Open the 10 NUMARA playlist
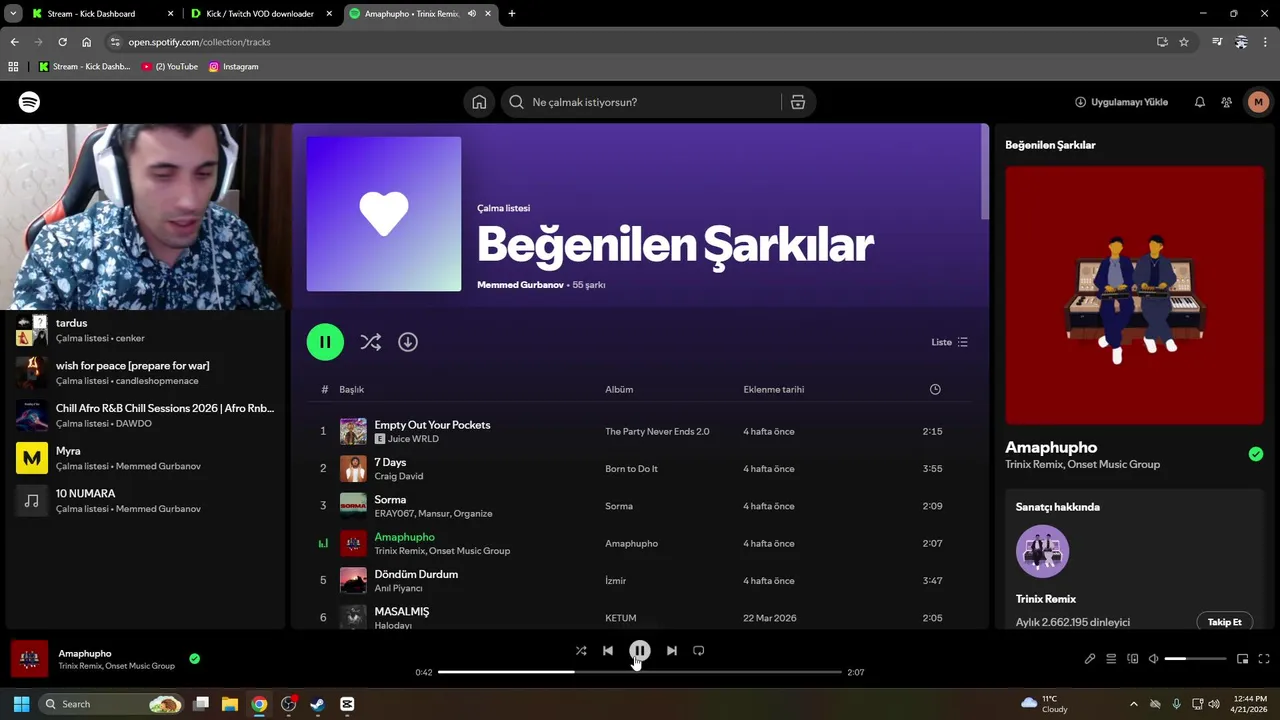Screen dimensions: 1280x720 click(x=145, y=500)
